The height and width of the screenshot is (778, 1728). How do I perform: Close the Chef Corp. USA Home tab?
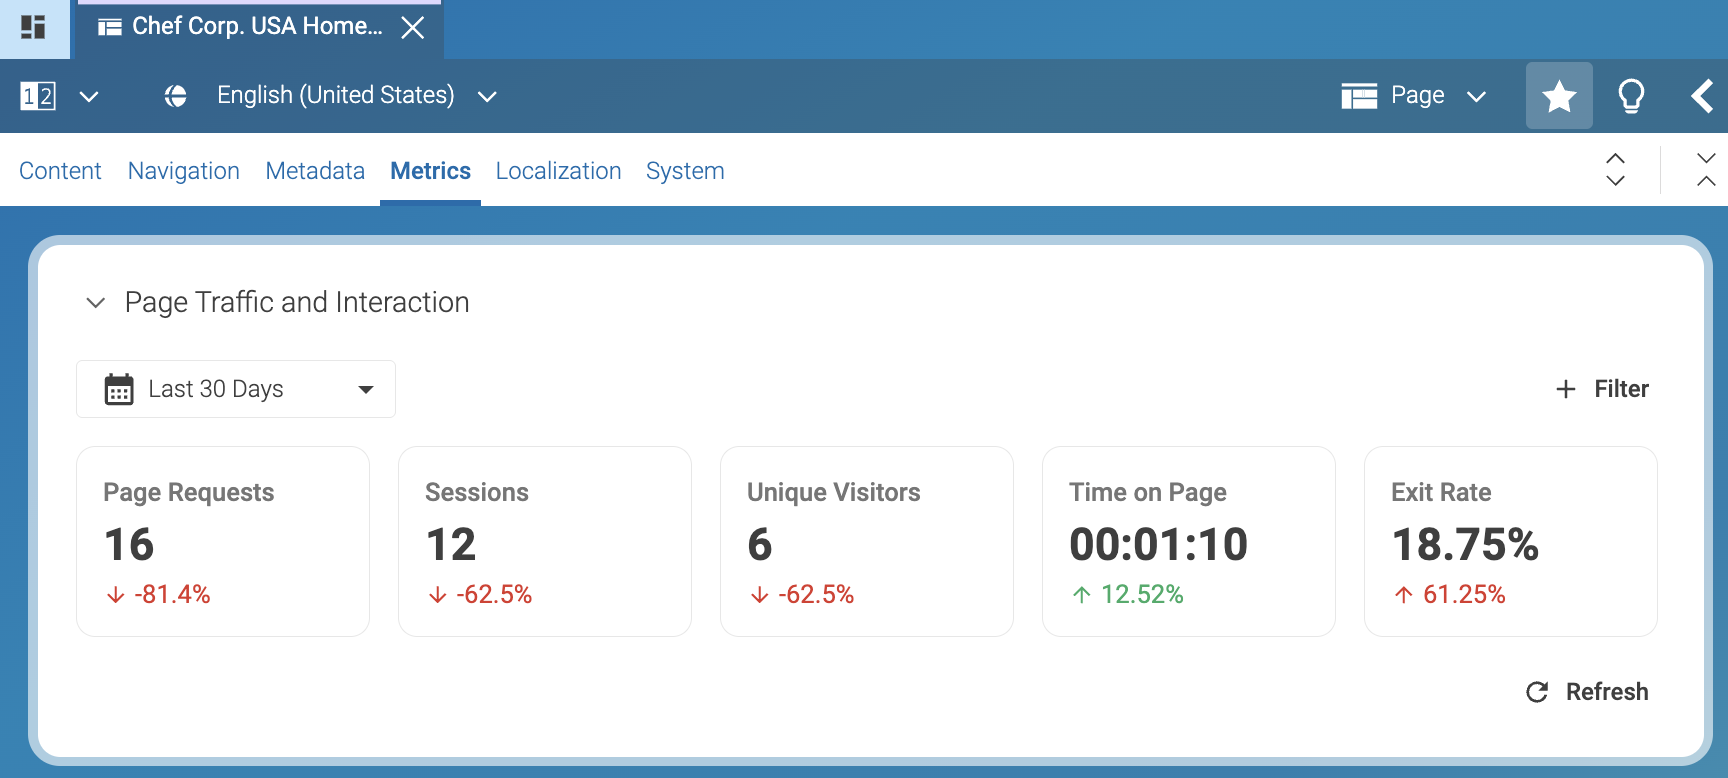pos(412,28)
